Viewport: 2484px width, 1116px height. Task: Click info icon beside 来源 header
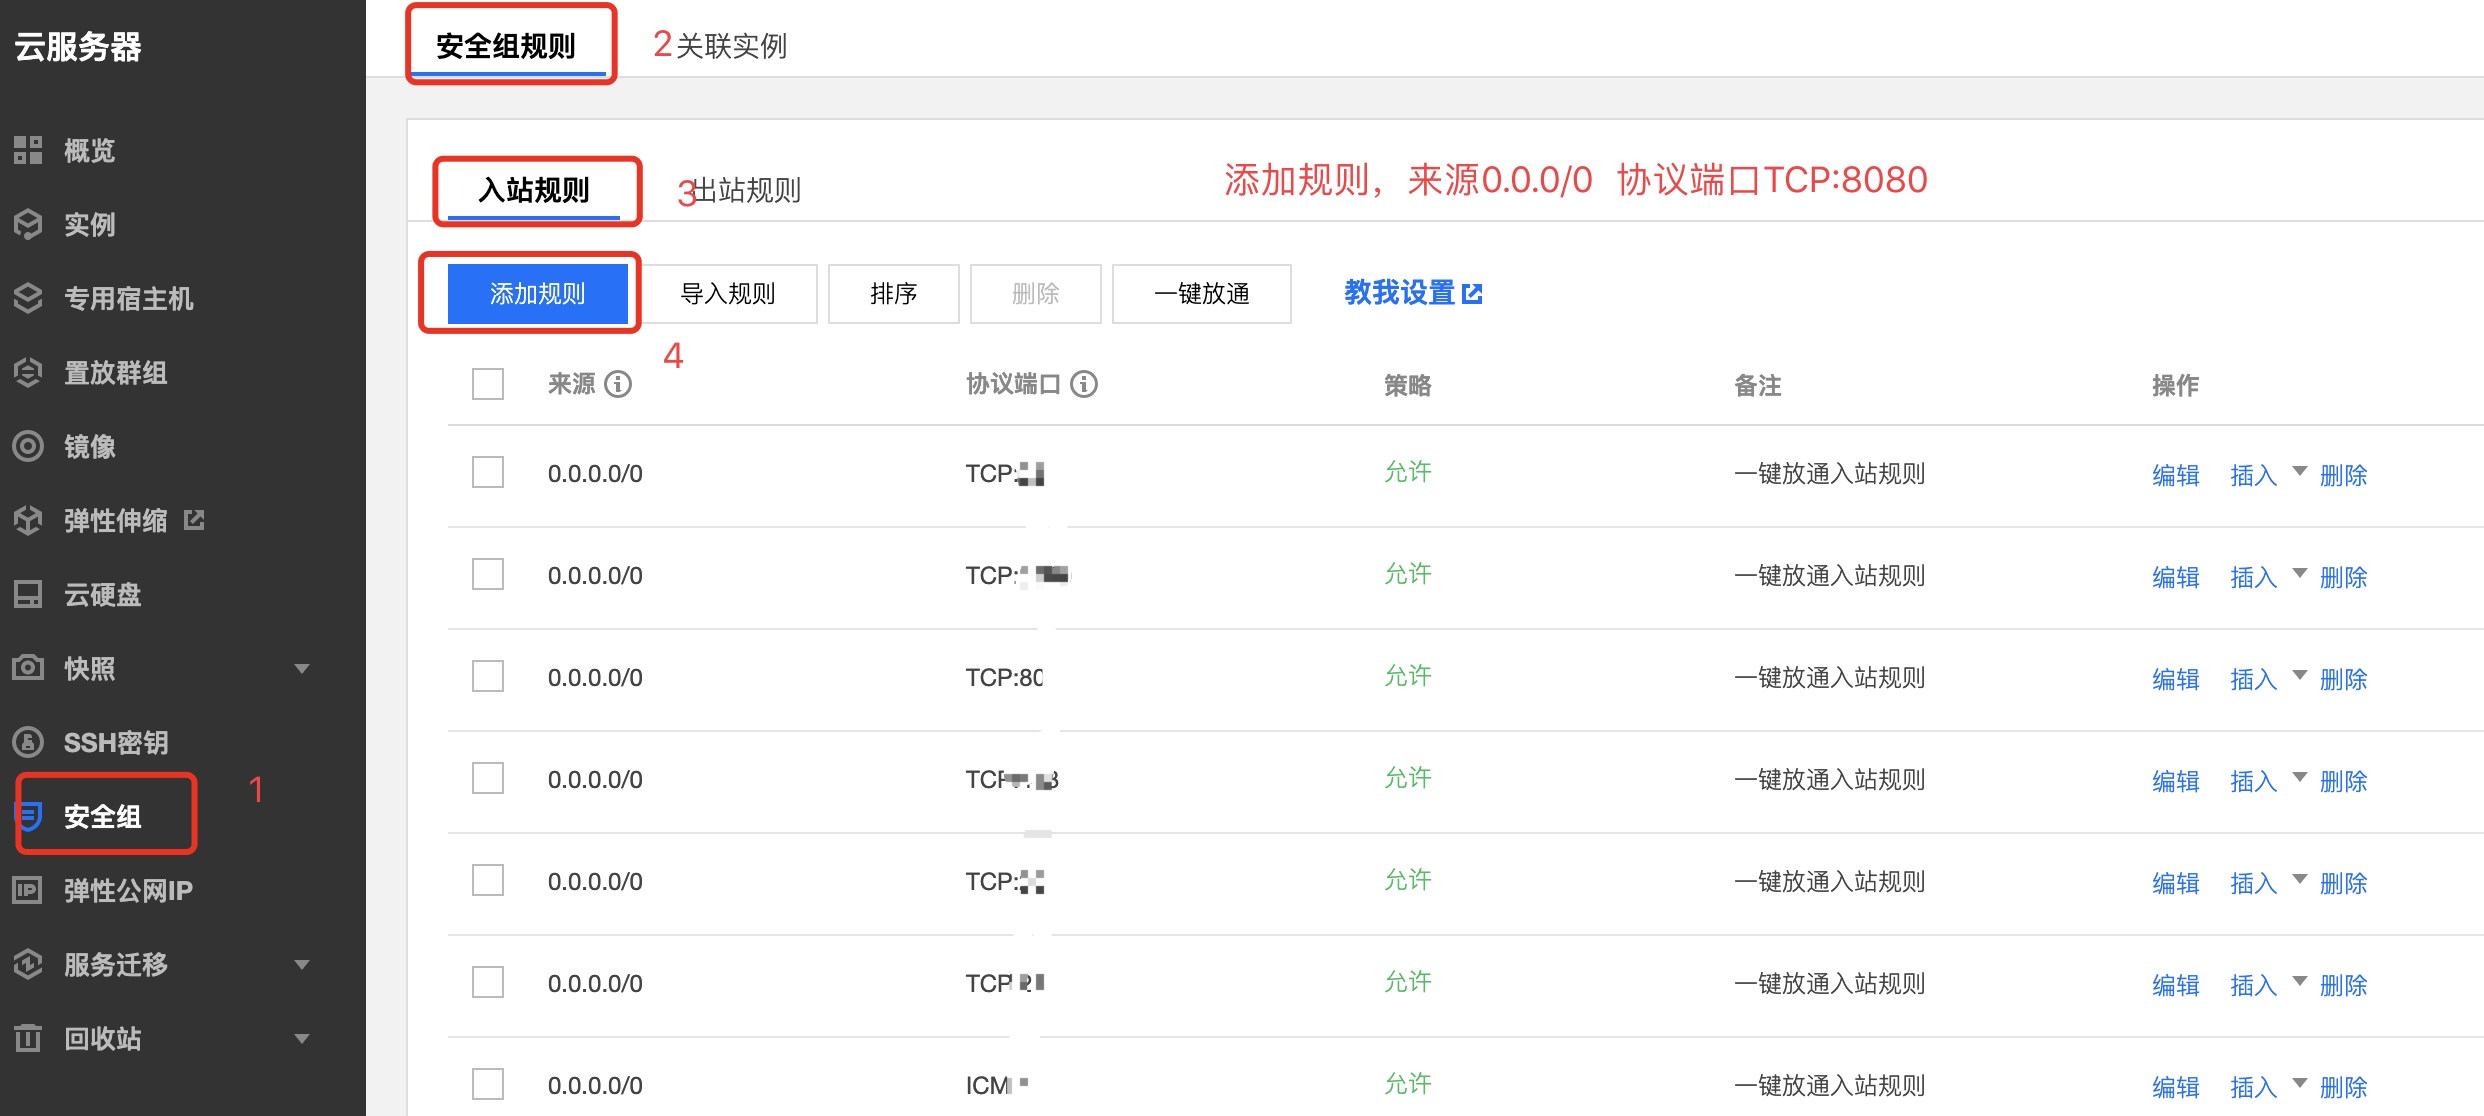618,384
